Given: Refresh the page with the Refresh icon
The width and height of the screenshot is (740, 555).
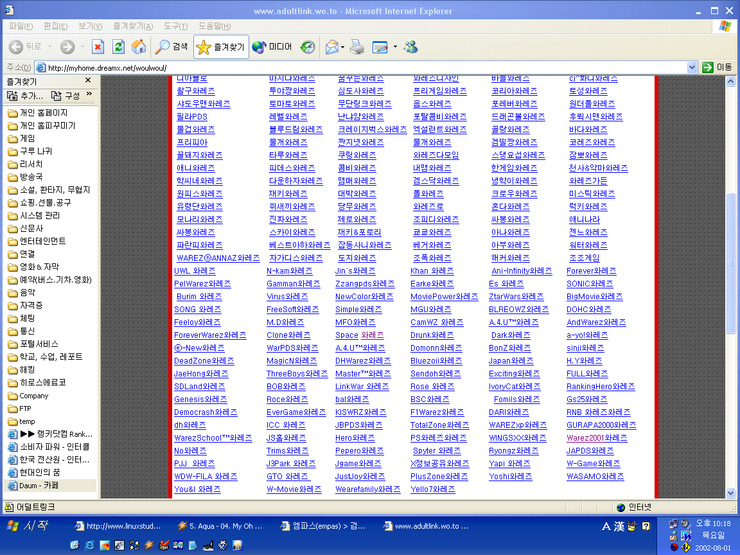Looking at the screenshot, I should [118, 47].
